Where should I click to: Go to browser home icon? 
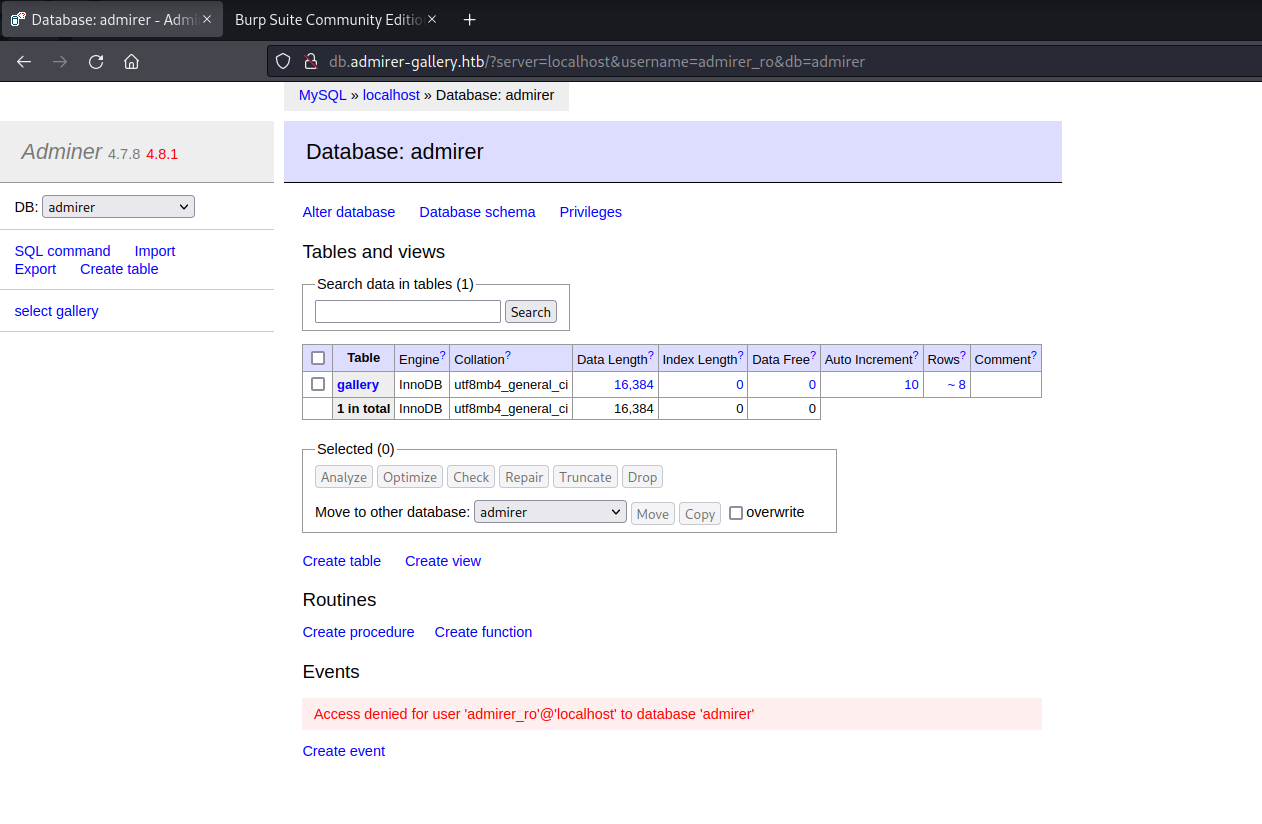coord(131,61)
